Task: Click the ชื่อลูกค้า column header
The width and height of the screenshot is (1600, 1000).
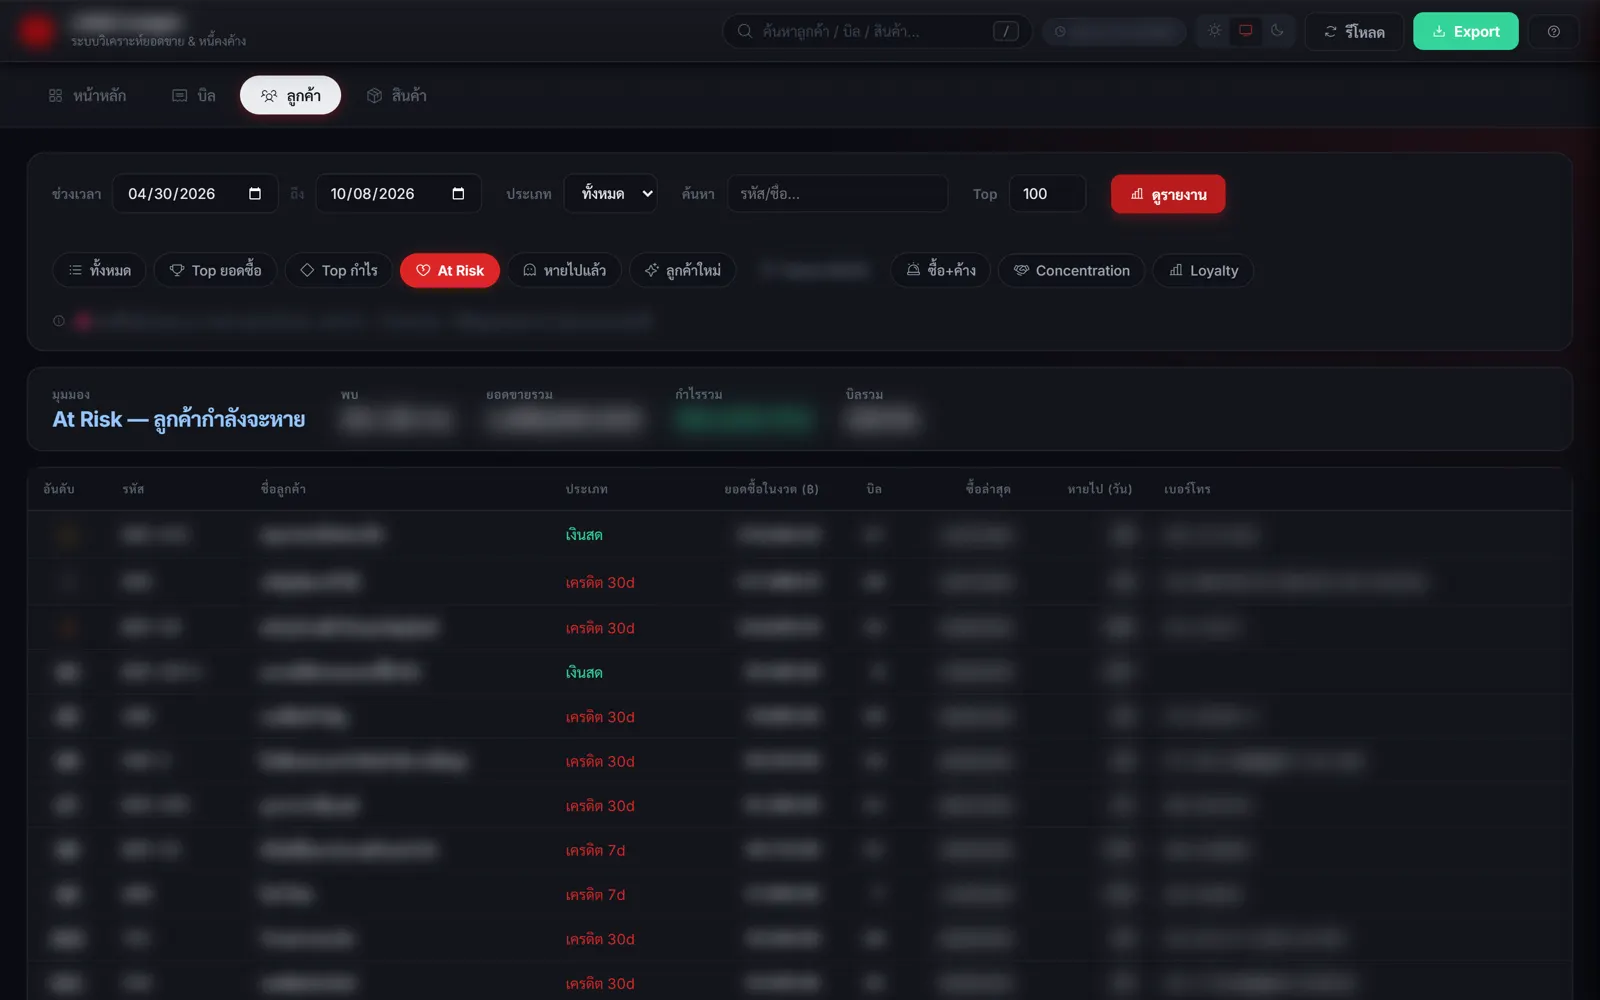Action: 283,489
